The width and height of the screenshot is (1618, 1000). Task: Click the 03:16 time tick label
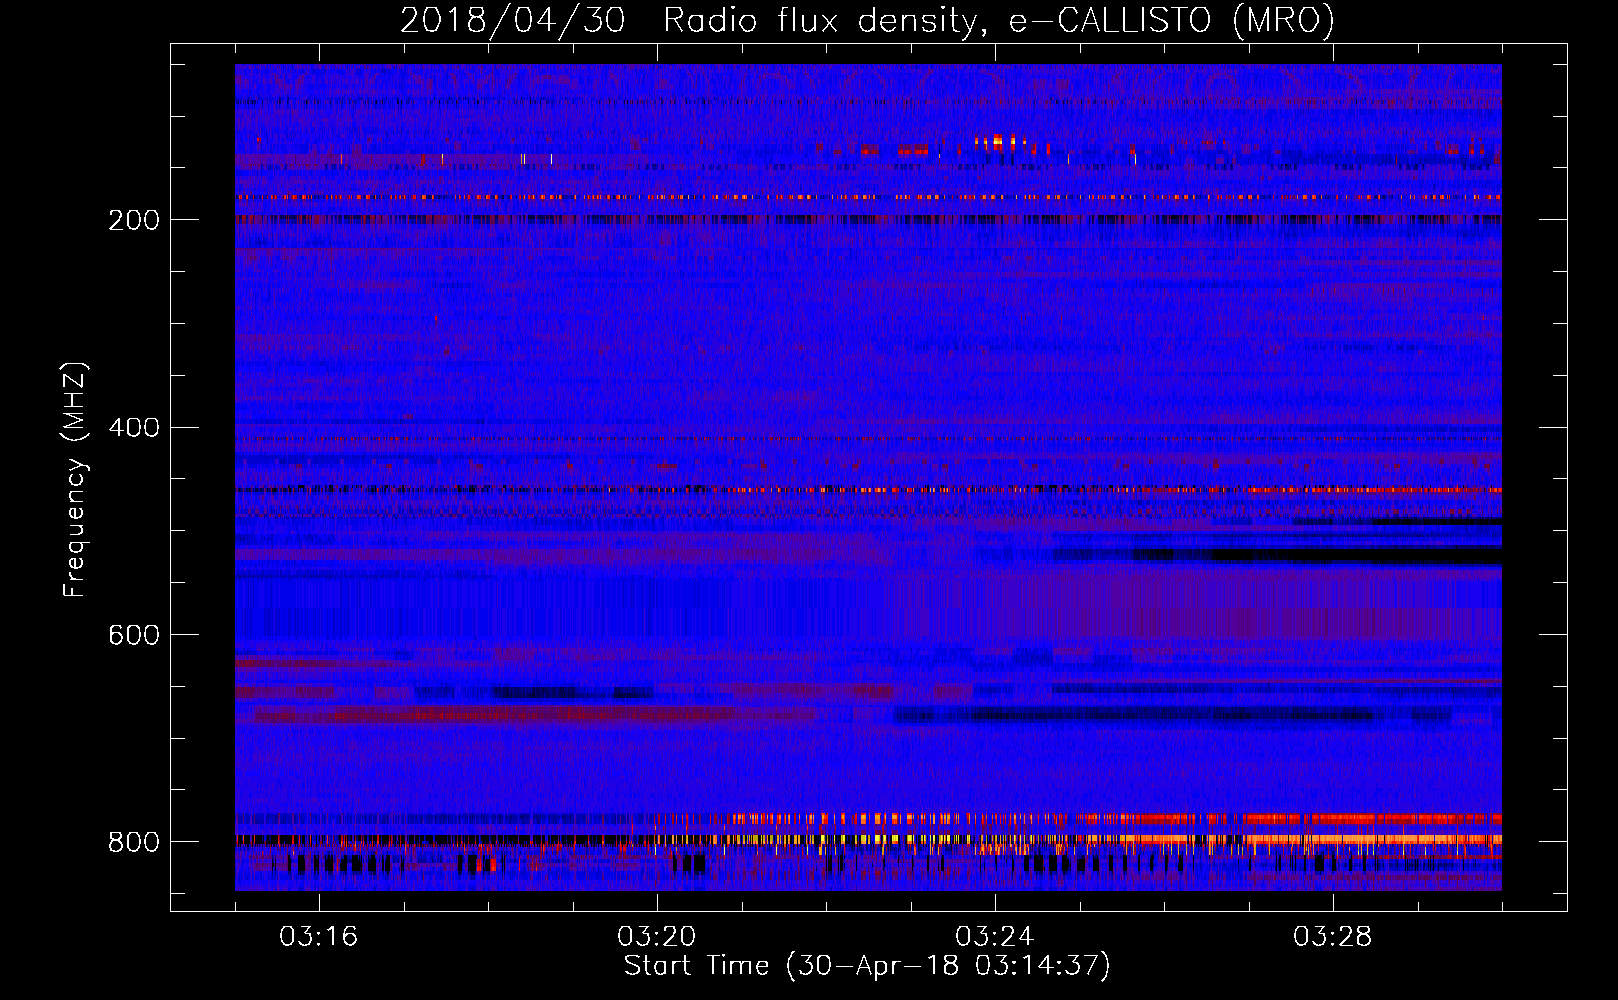point(318,937)
